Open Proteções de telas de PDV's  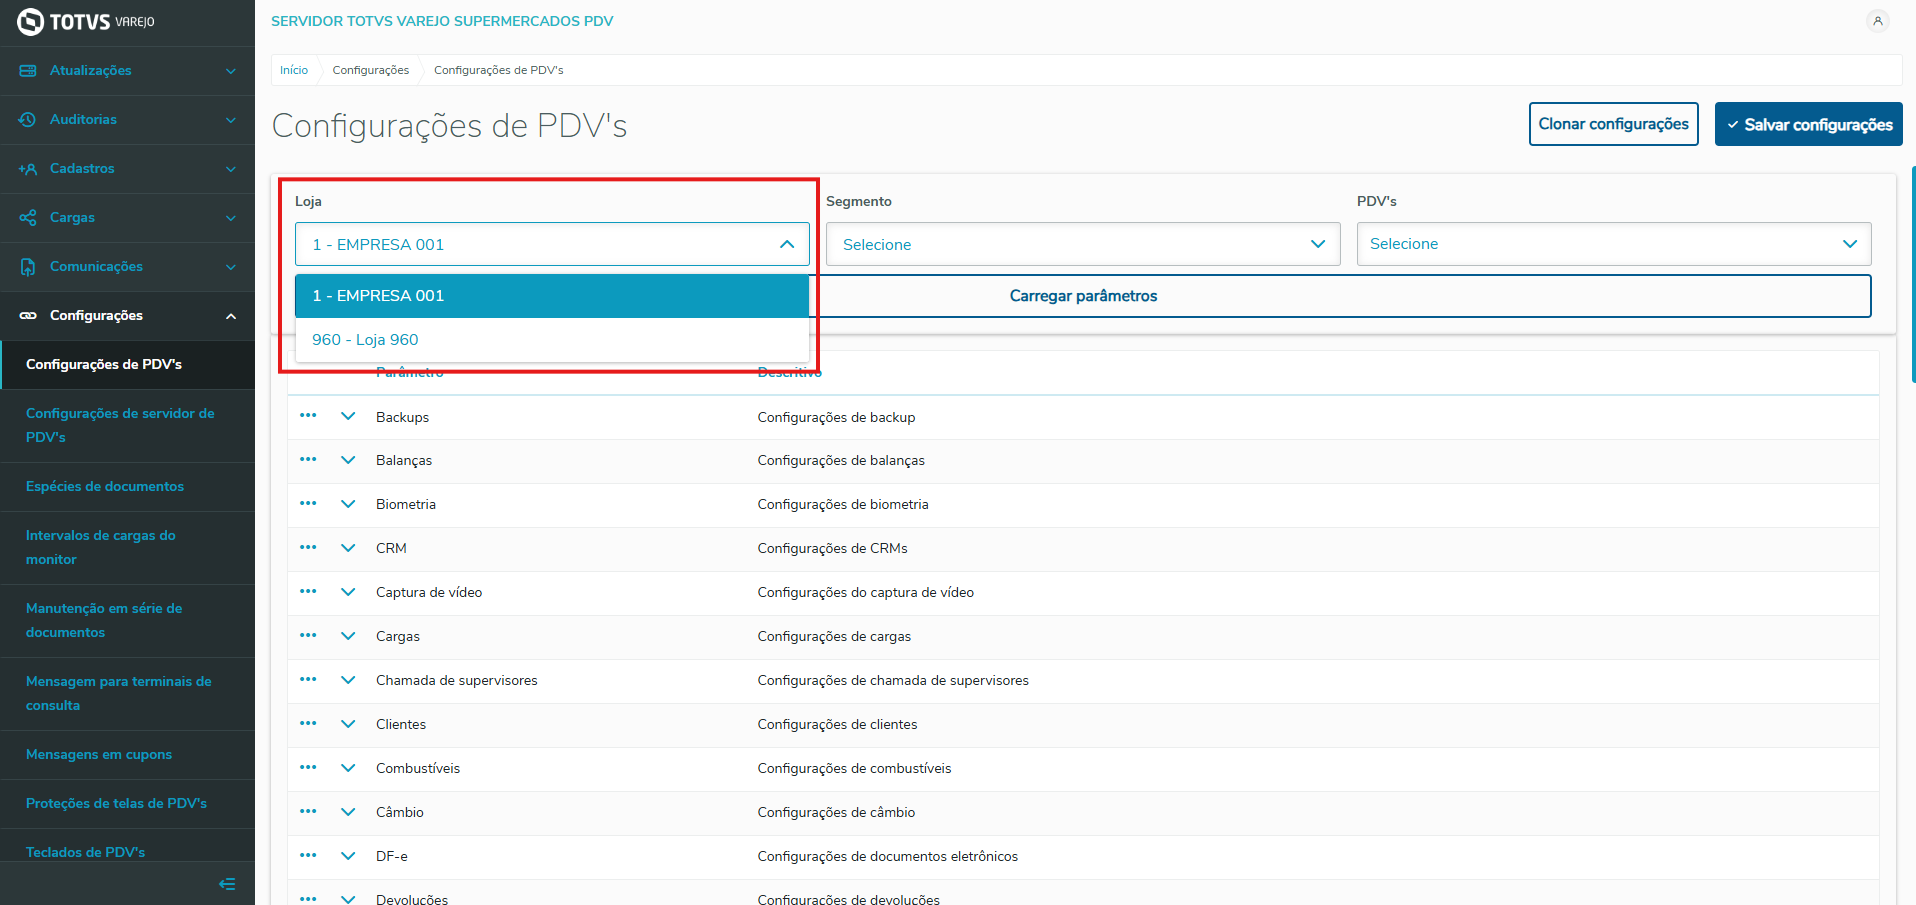click(128, 804)
